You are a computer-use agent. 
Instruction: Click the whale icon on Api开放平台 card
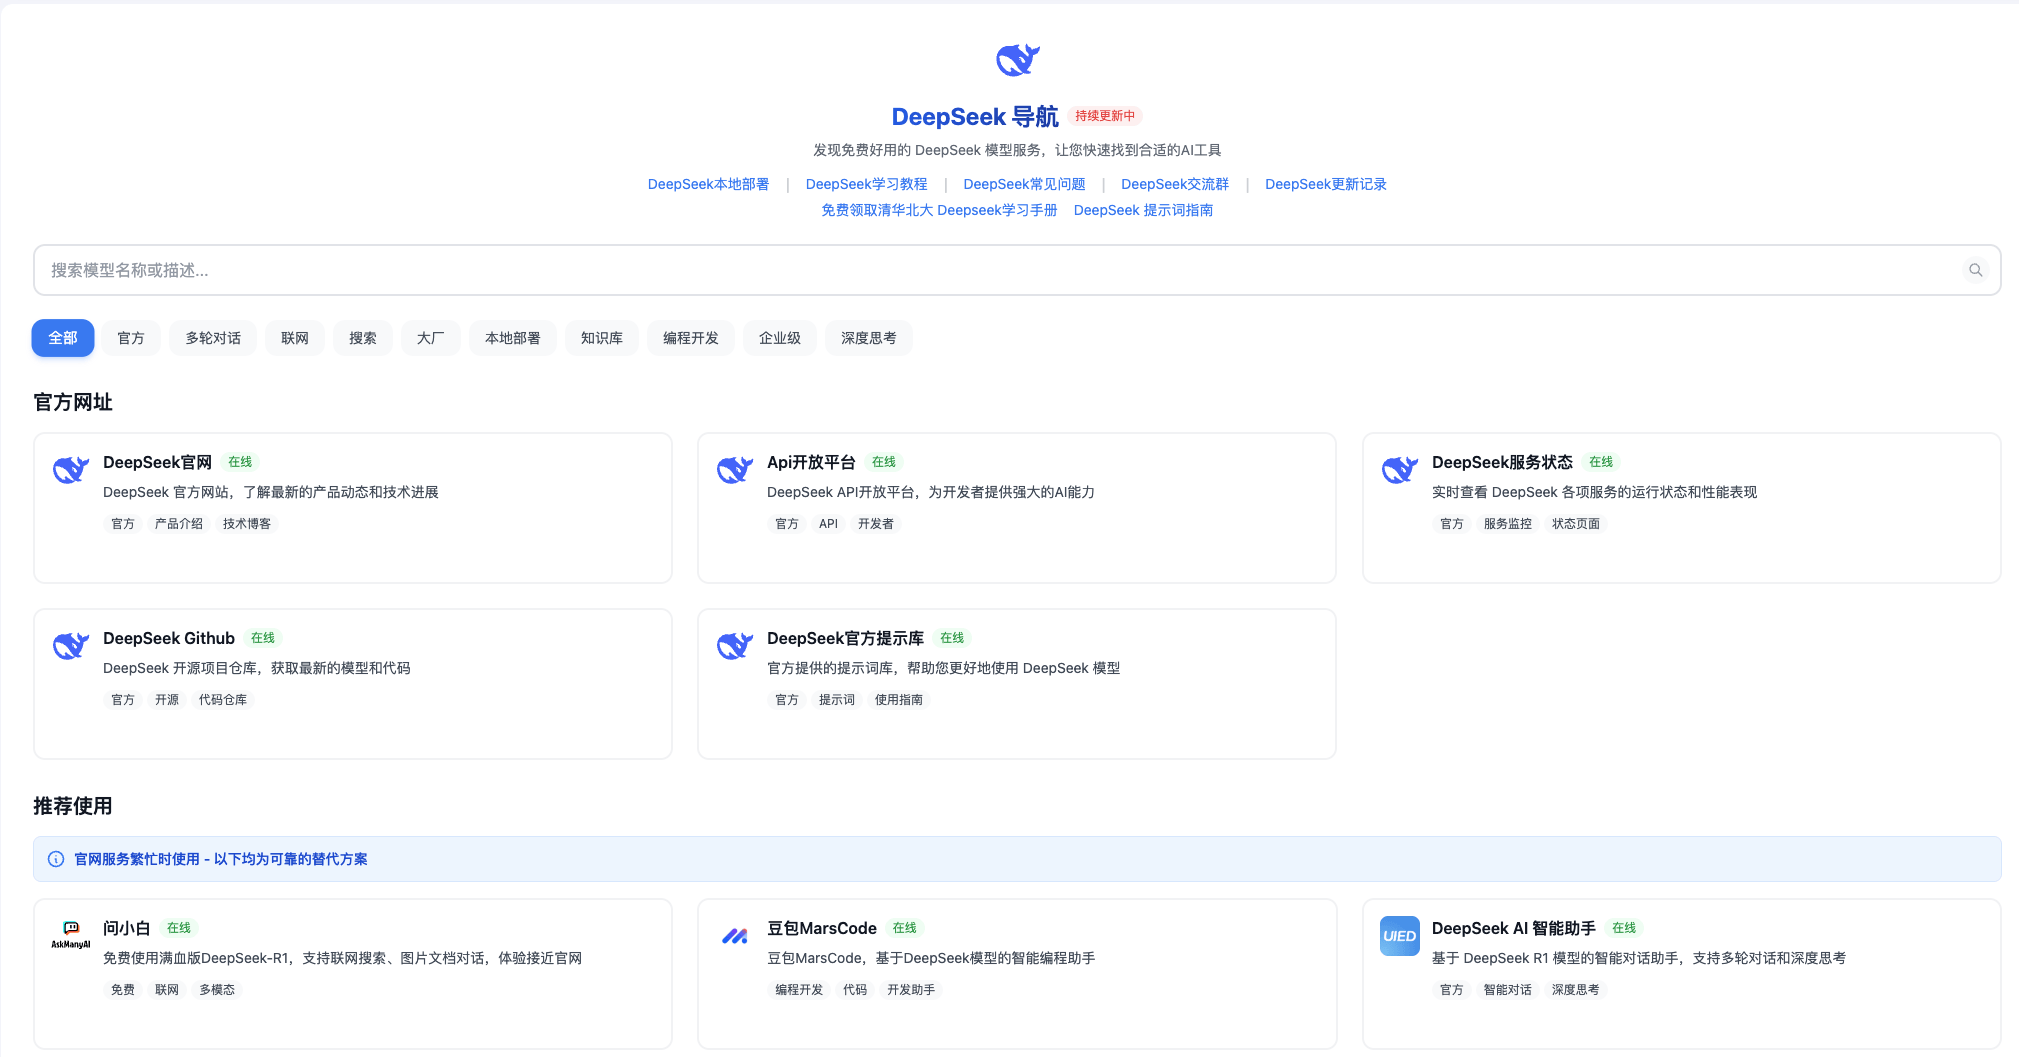tap(735, 469)
